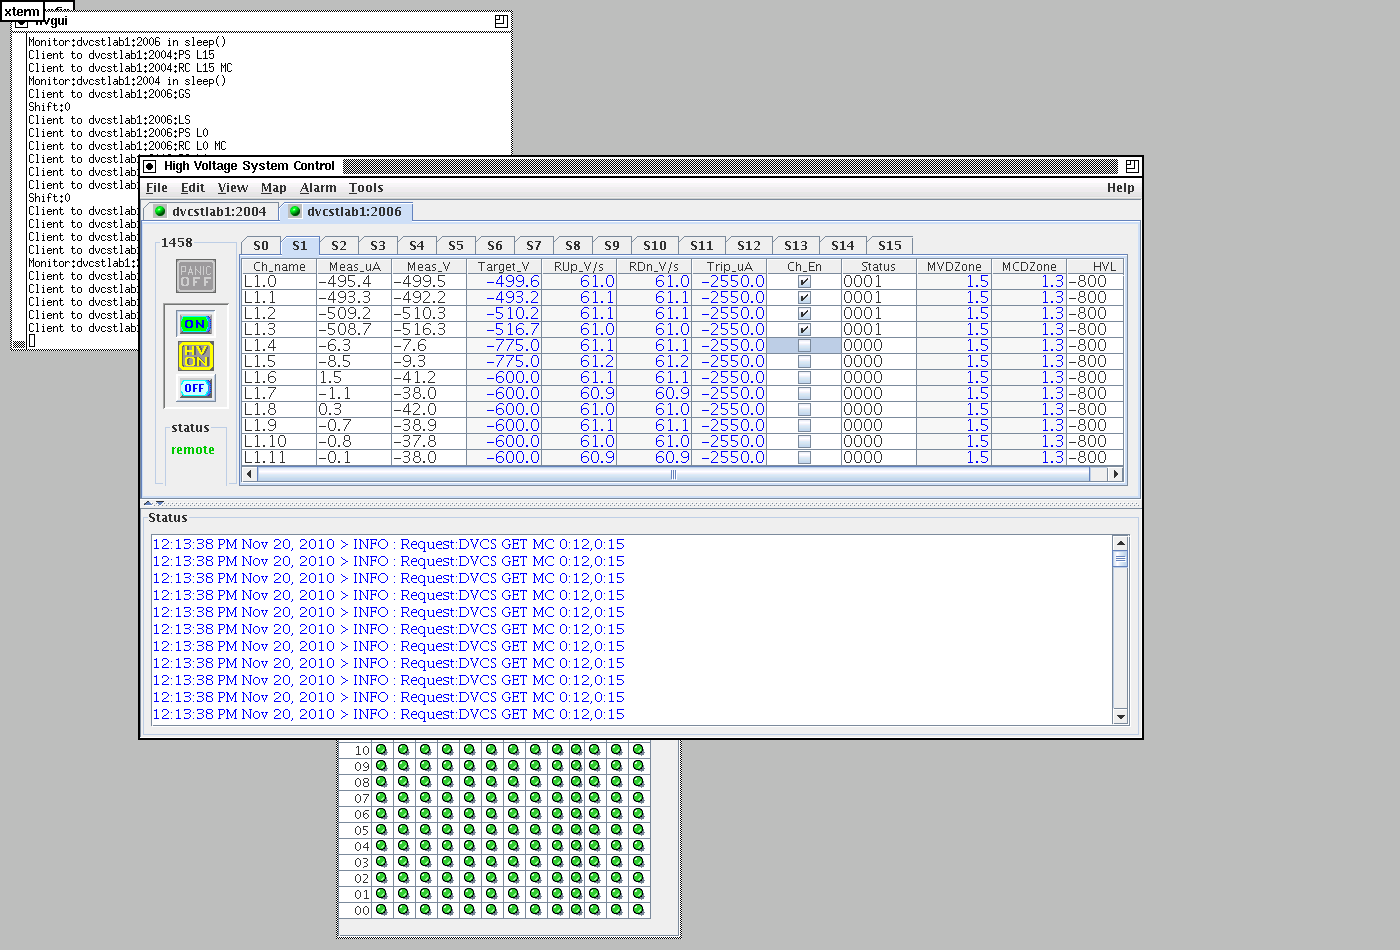
Task: Click the blue OFF button
Action: pos(196,388)
